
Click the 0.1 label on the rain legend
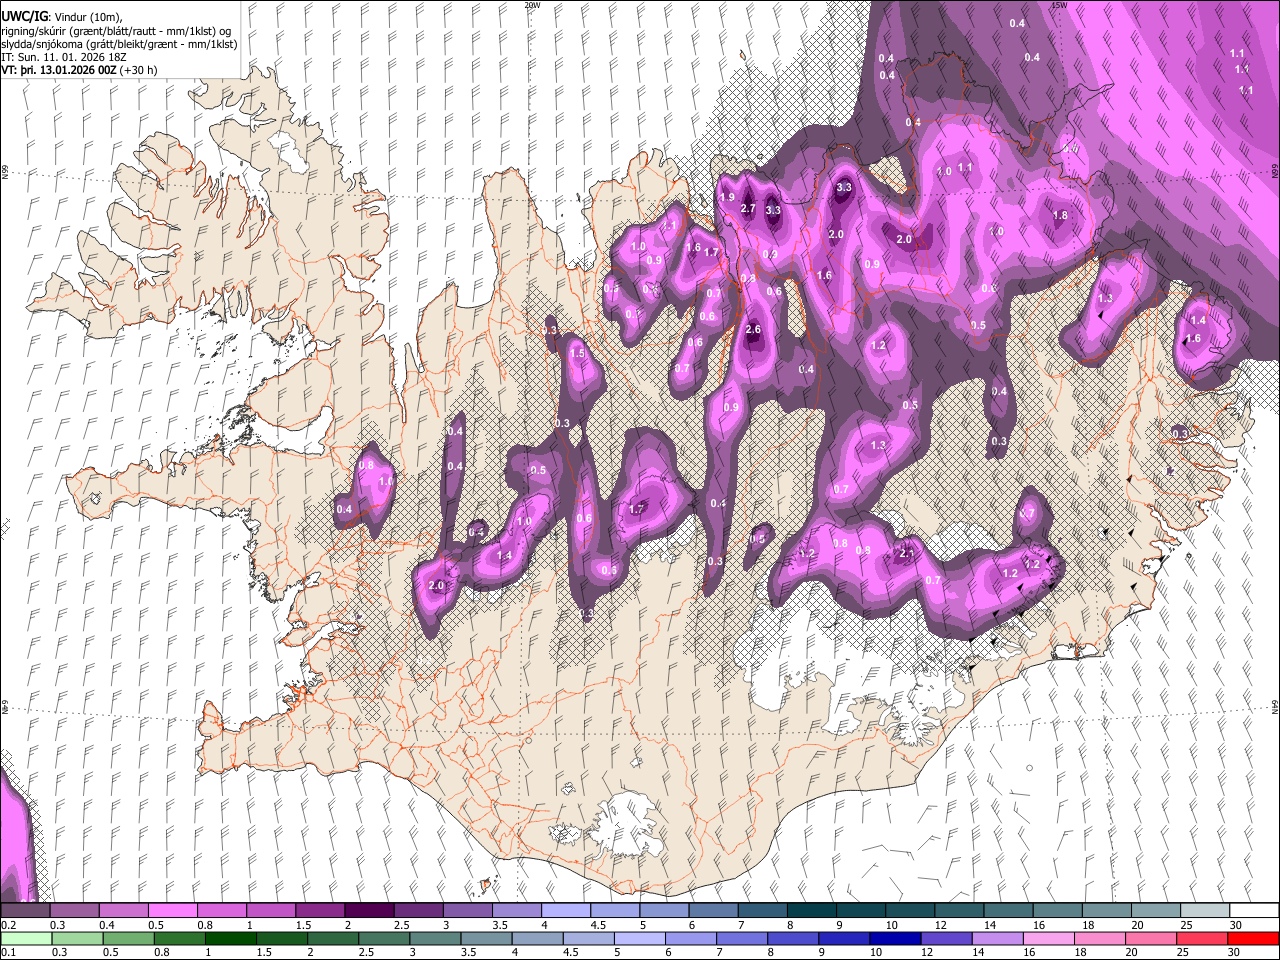(x=8, y=952)
